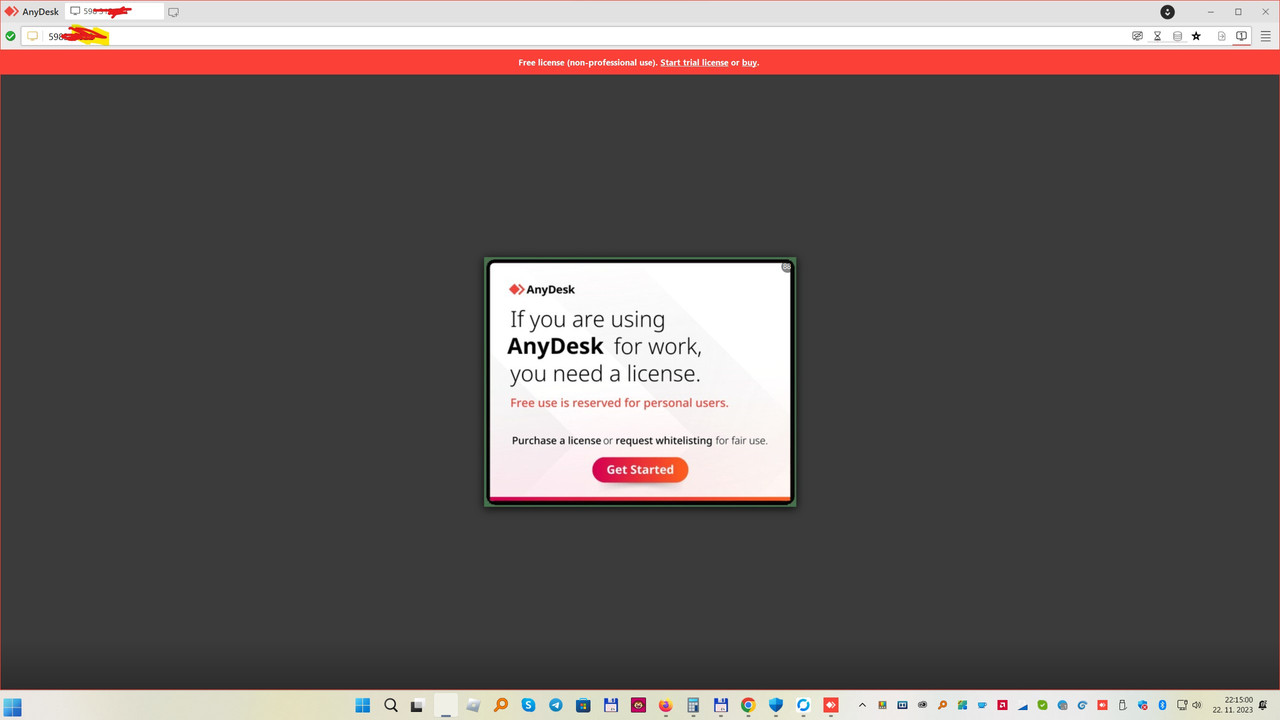Click the green connection status checkmark

pos(10,36)
